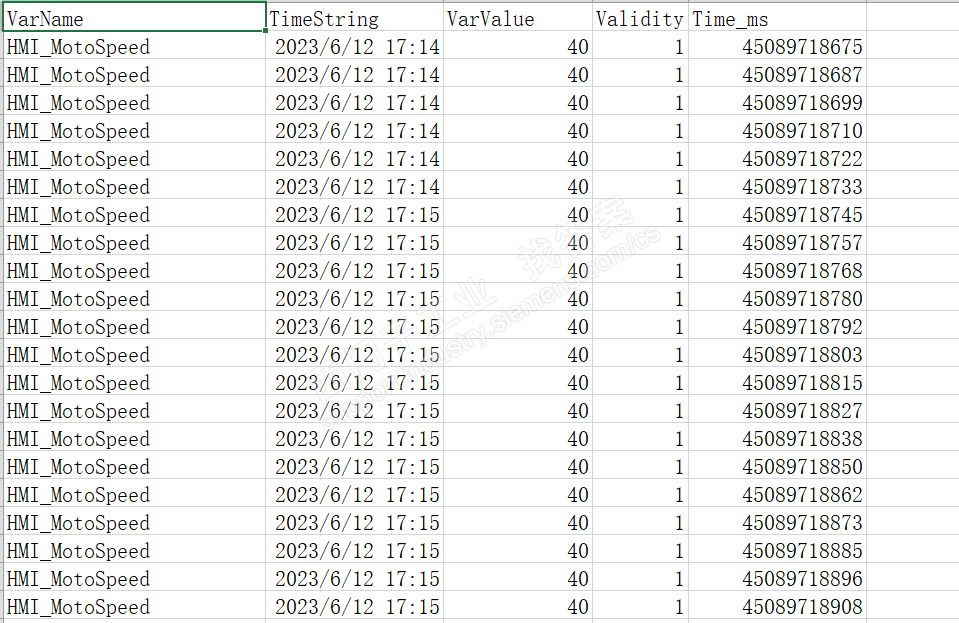Click the cell containing 45089718757
959x623 pixels.
click(777, 242)
